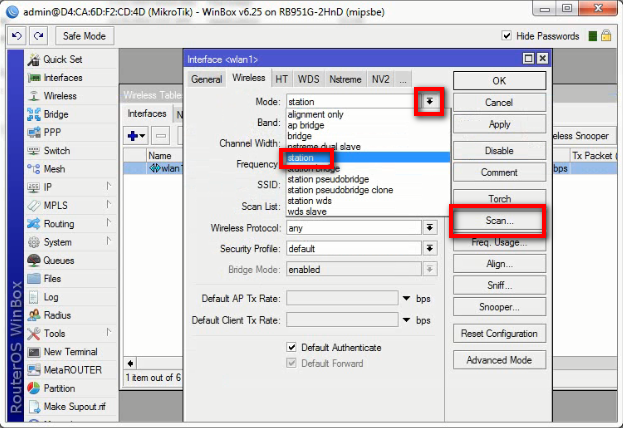The width and height of the screenshot is (623, 428).
Task: Open the Log icon in the sidebar
Action: point(34,297)
